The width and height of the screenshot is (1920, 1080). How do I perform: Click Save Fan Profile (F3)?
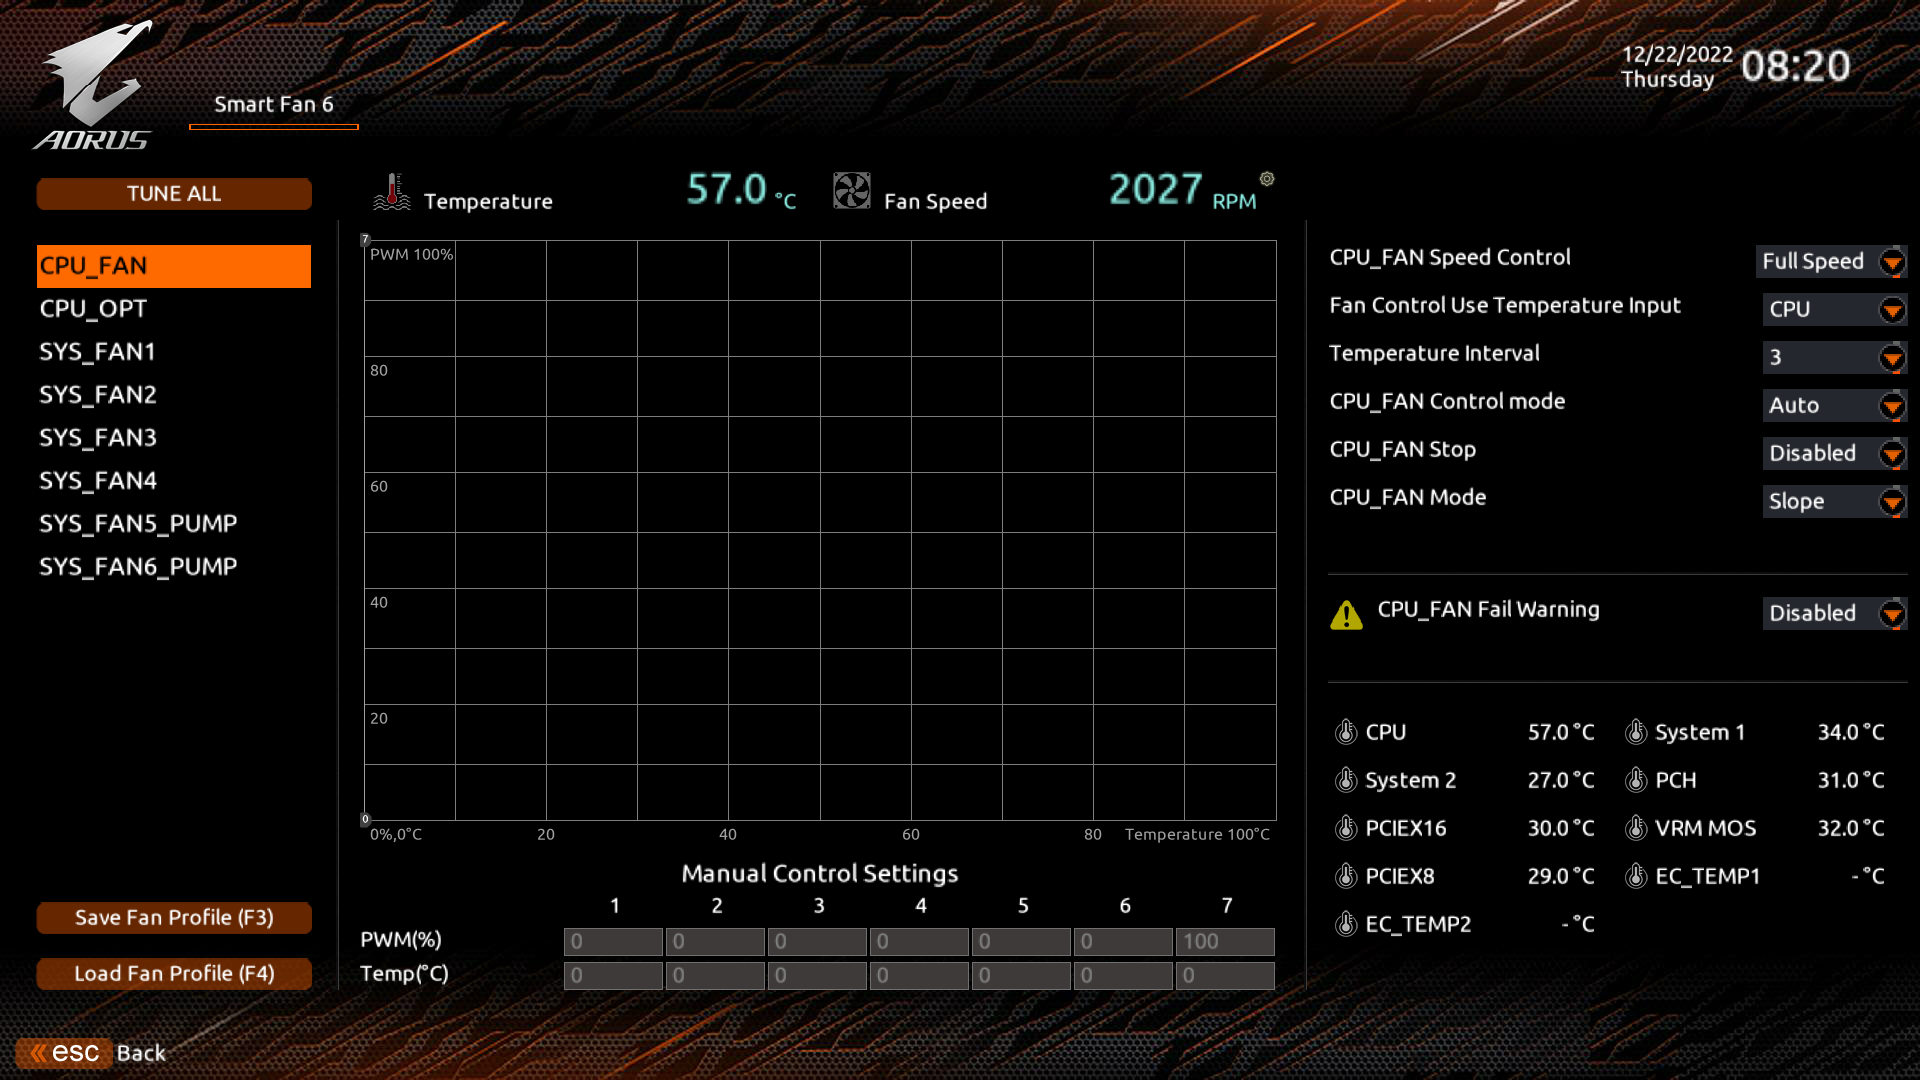tap(174, 918)
